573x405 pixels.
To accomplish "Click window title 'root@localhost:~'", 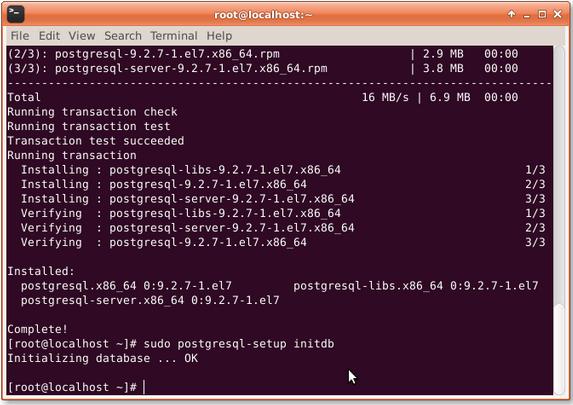I will pyautogui.click(x=263, y=15).
